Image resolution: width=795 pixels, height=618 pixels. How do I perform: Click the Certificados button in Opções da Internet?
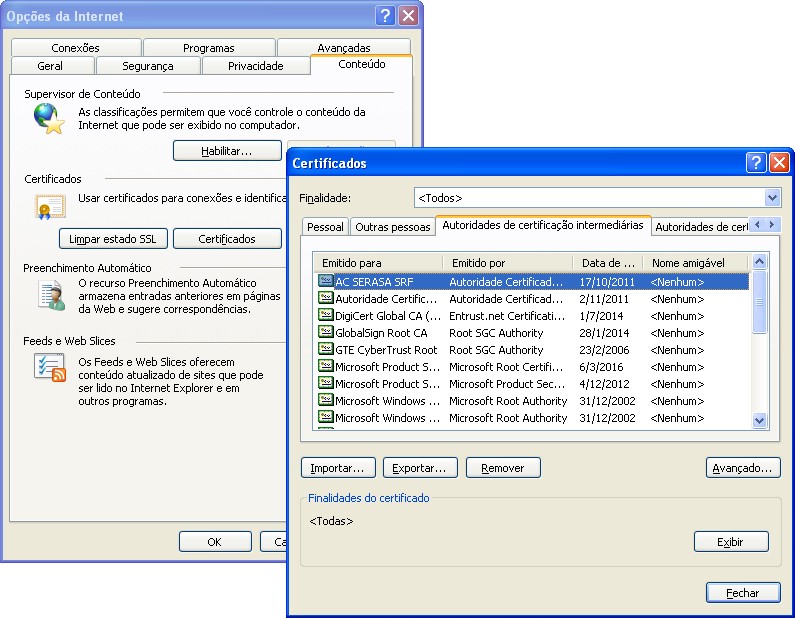tap(227, 239)
